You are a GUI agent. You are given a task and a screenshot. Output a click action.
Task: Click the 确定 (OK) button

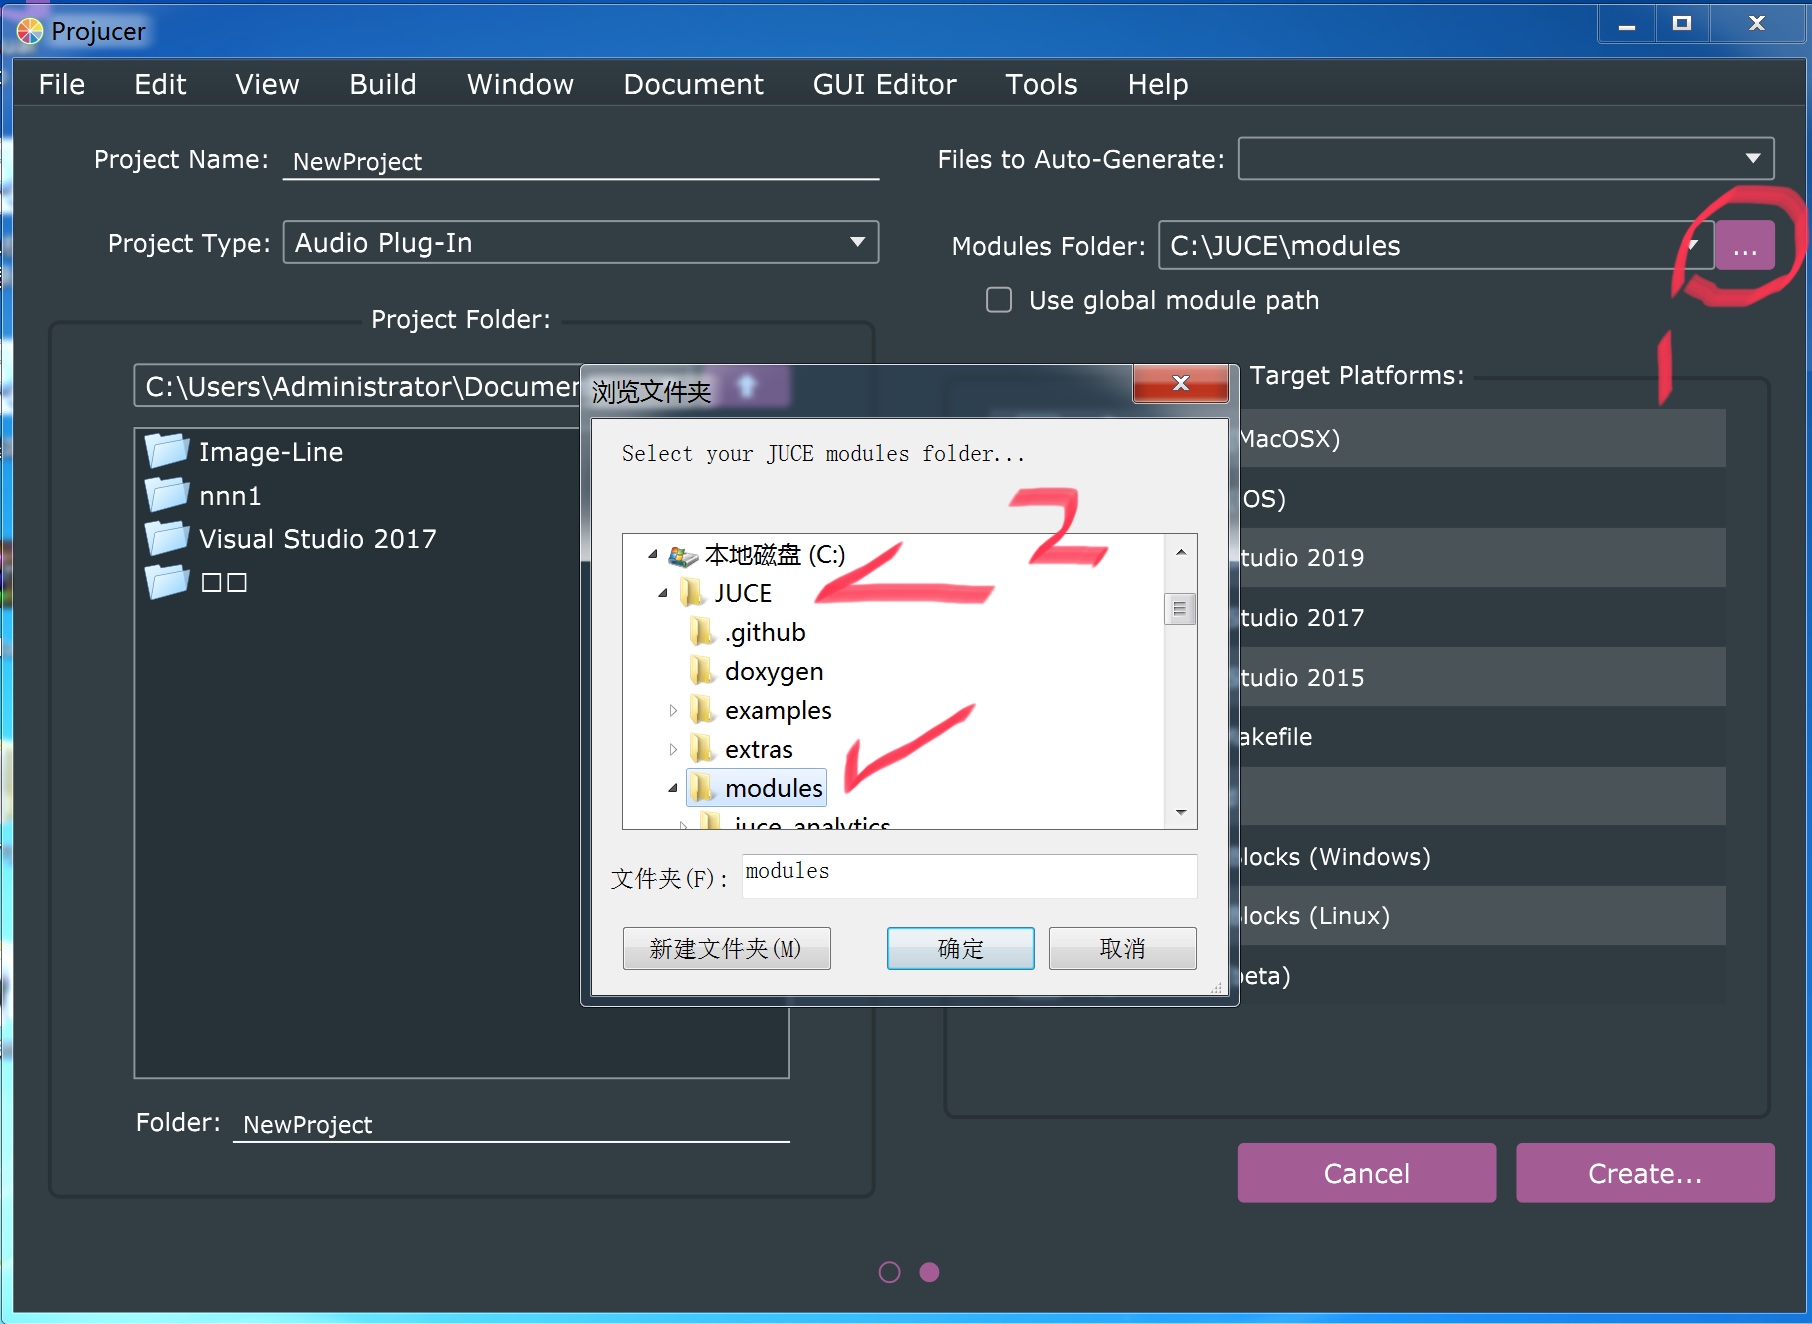[x=960, y=948]
